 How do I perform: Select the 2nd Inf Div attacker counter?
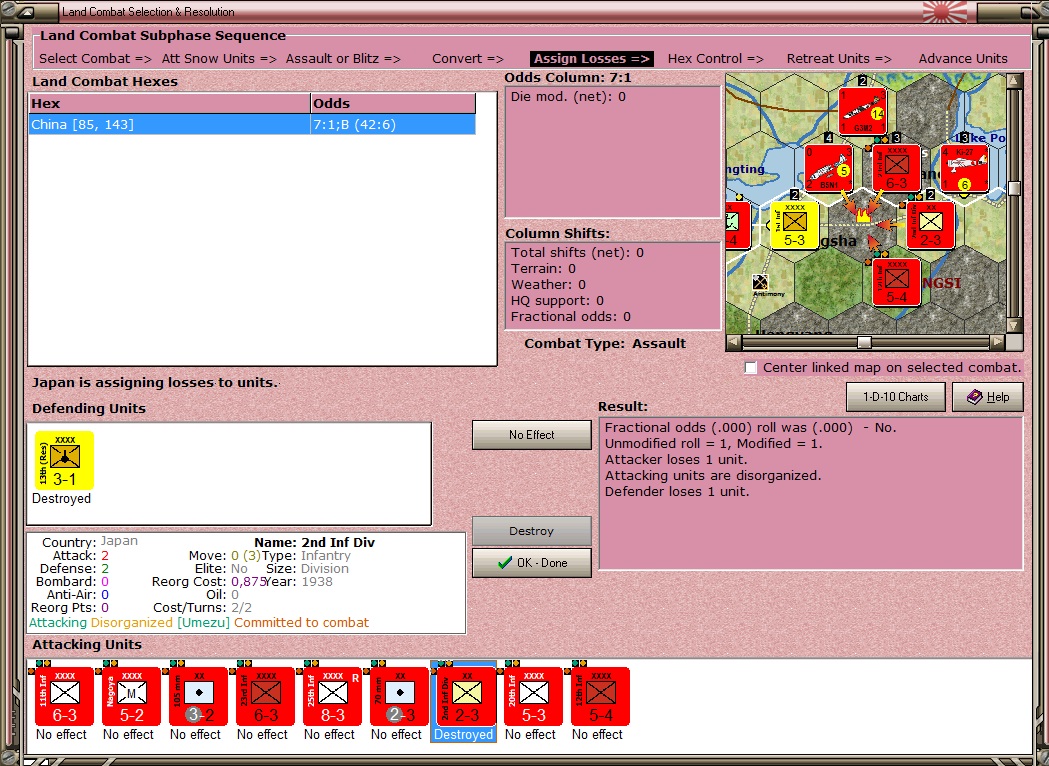click(x=466, y=696)
